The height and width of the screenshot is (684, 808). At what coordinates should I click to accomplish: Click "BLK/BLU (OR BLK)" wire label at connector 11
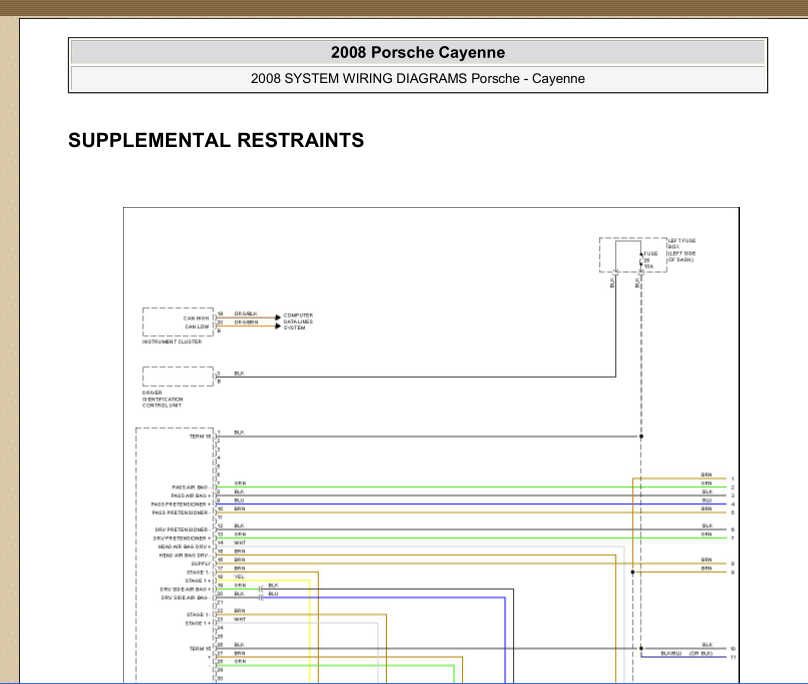[x=687, y=654]
